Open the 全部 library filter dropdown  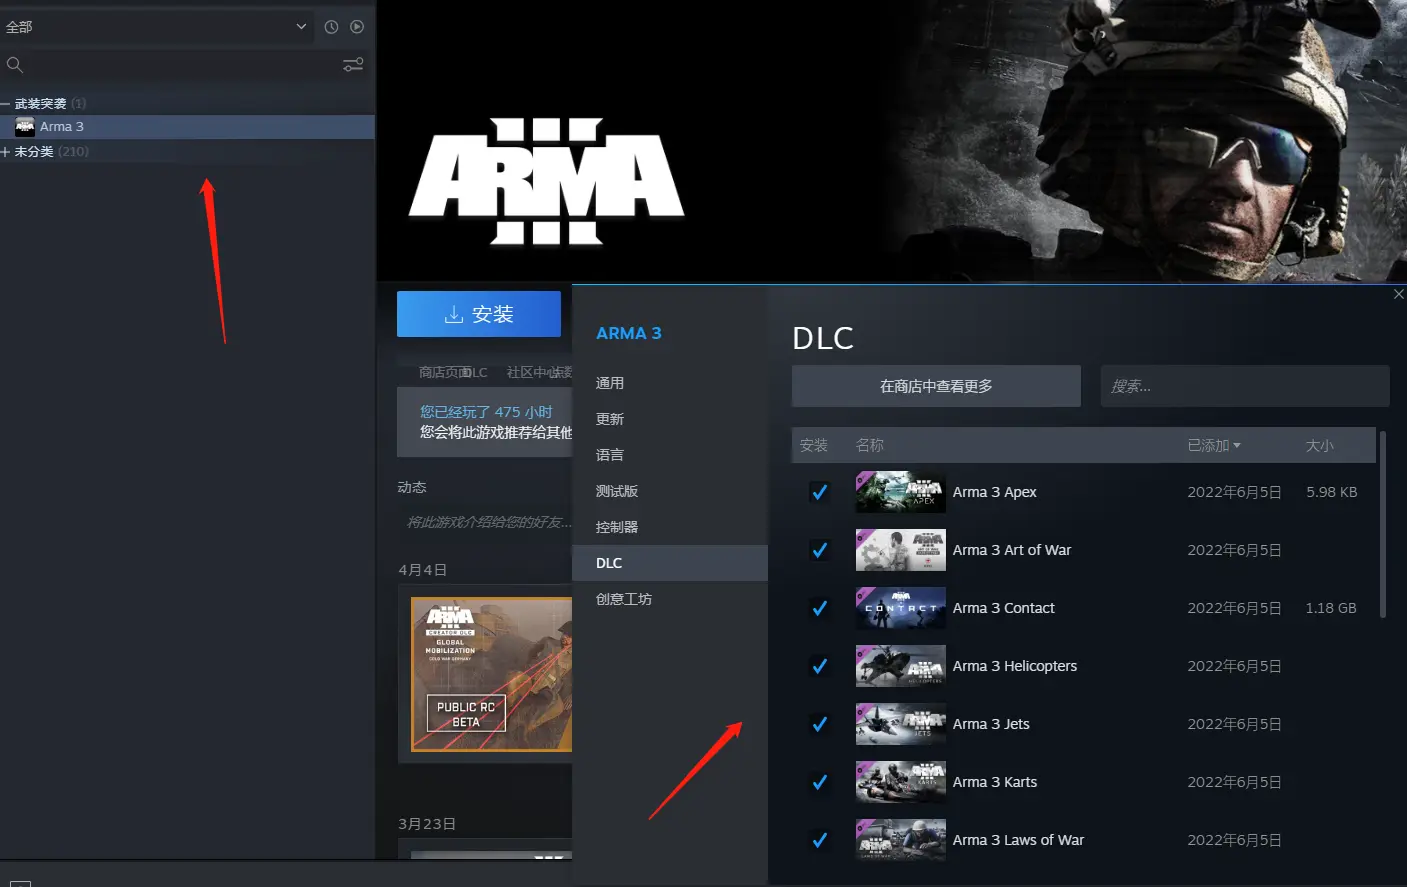click(x=158, y=27)
